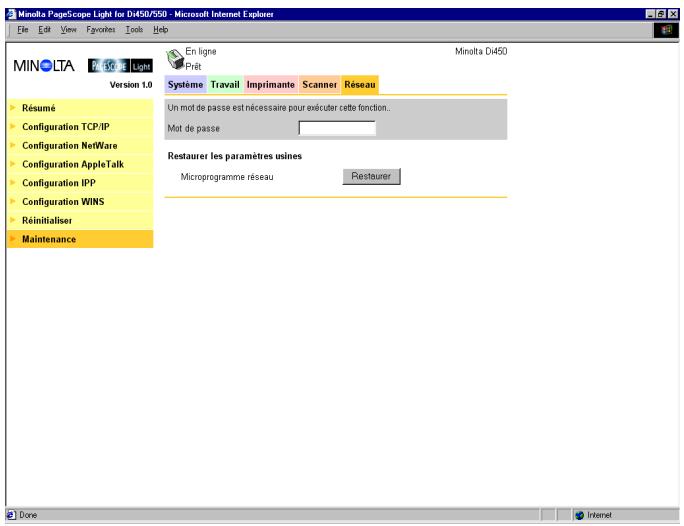Click the Minolta Di450 device name
Screen dimensions: 684x526
coord(481,51)
